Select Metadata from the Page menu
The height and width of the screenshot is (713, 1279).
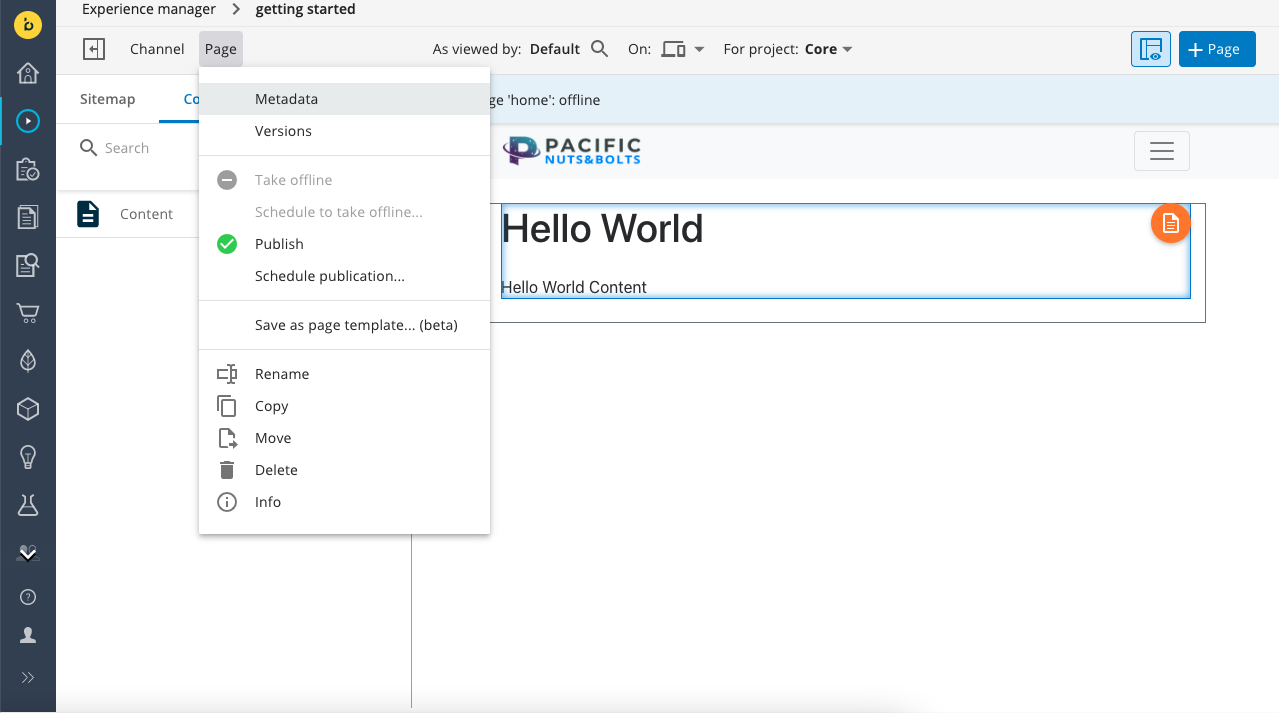(286, 99)
